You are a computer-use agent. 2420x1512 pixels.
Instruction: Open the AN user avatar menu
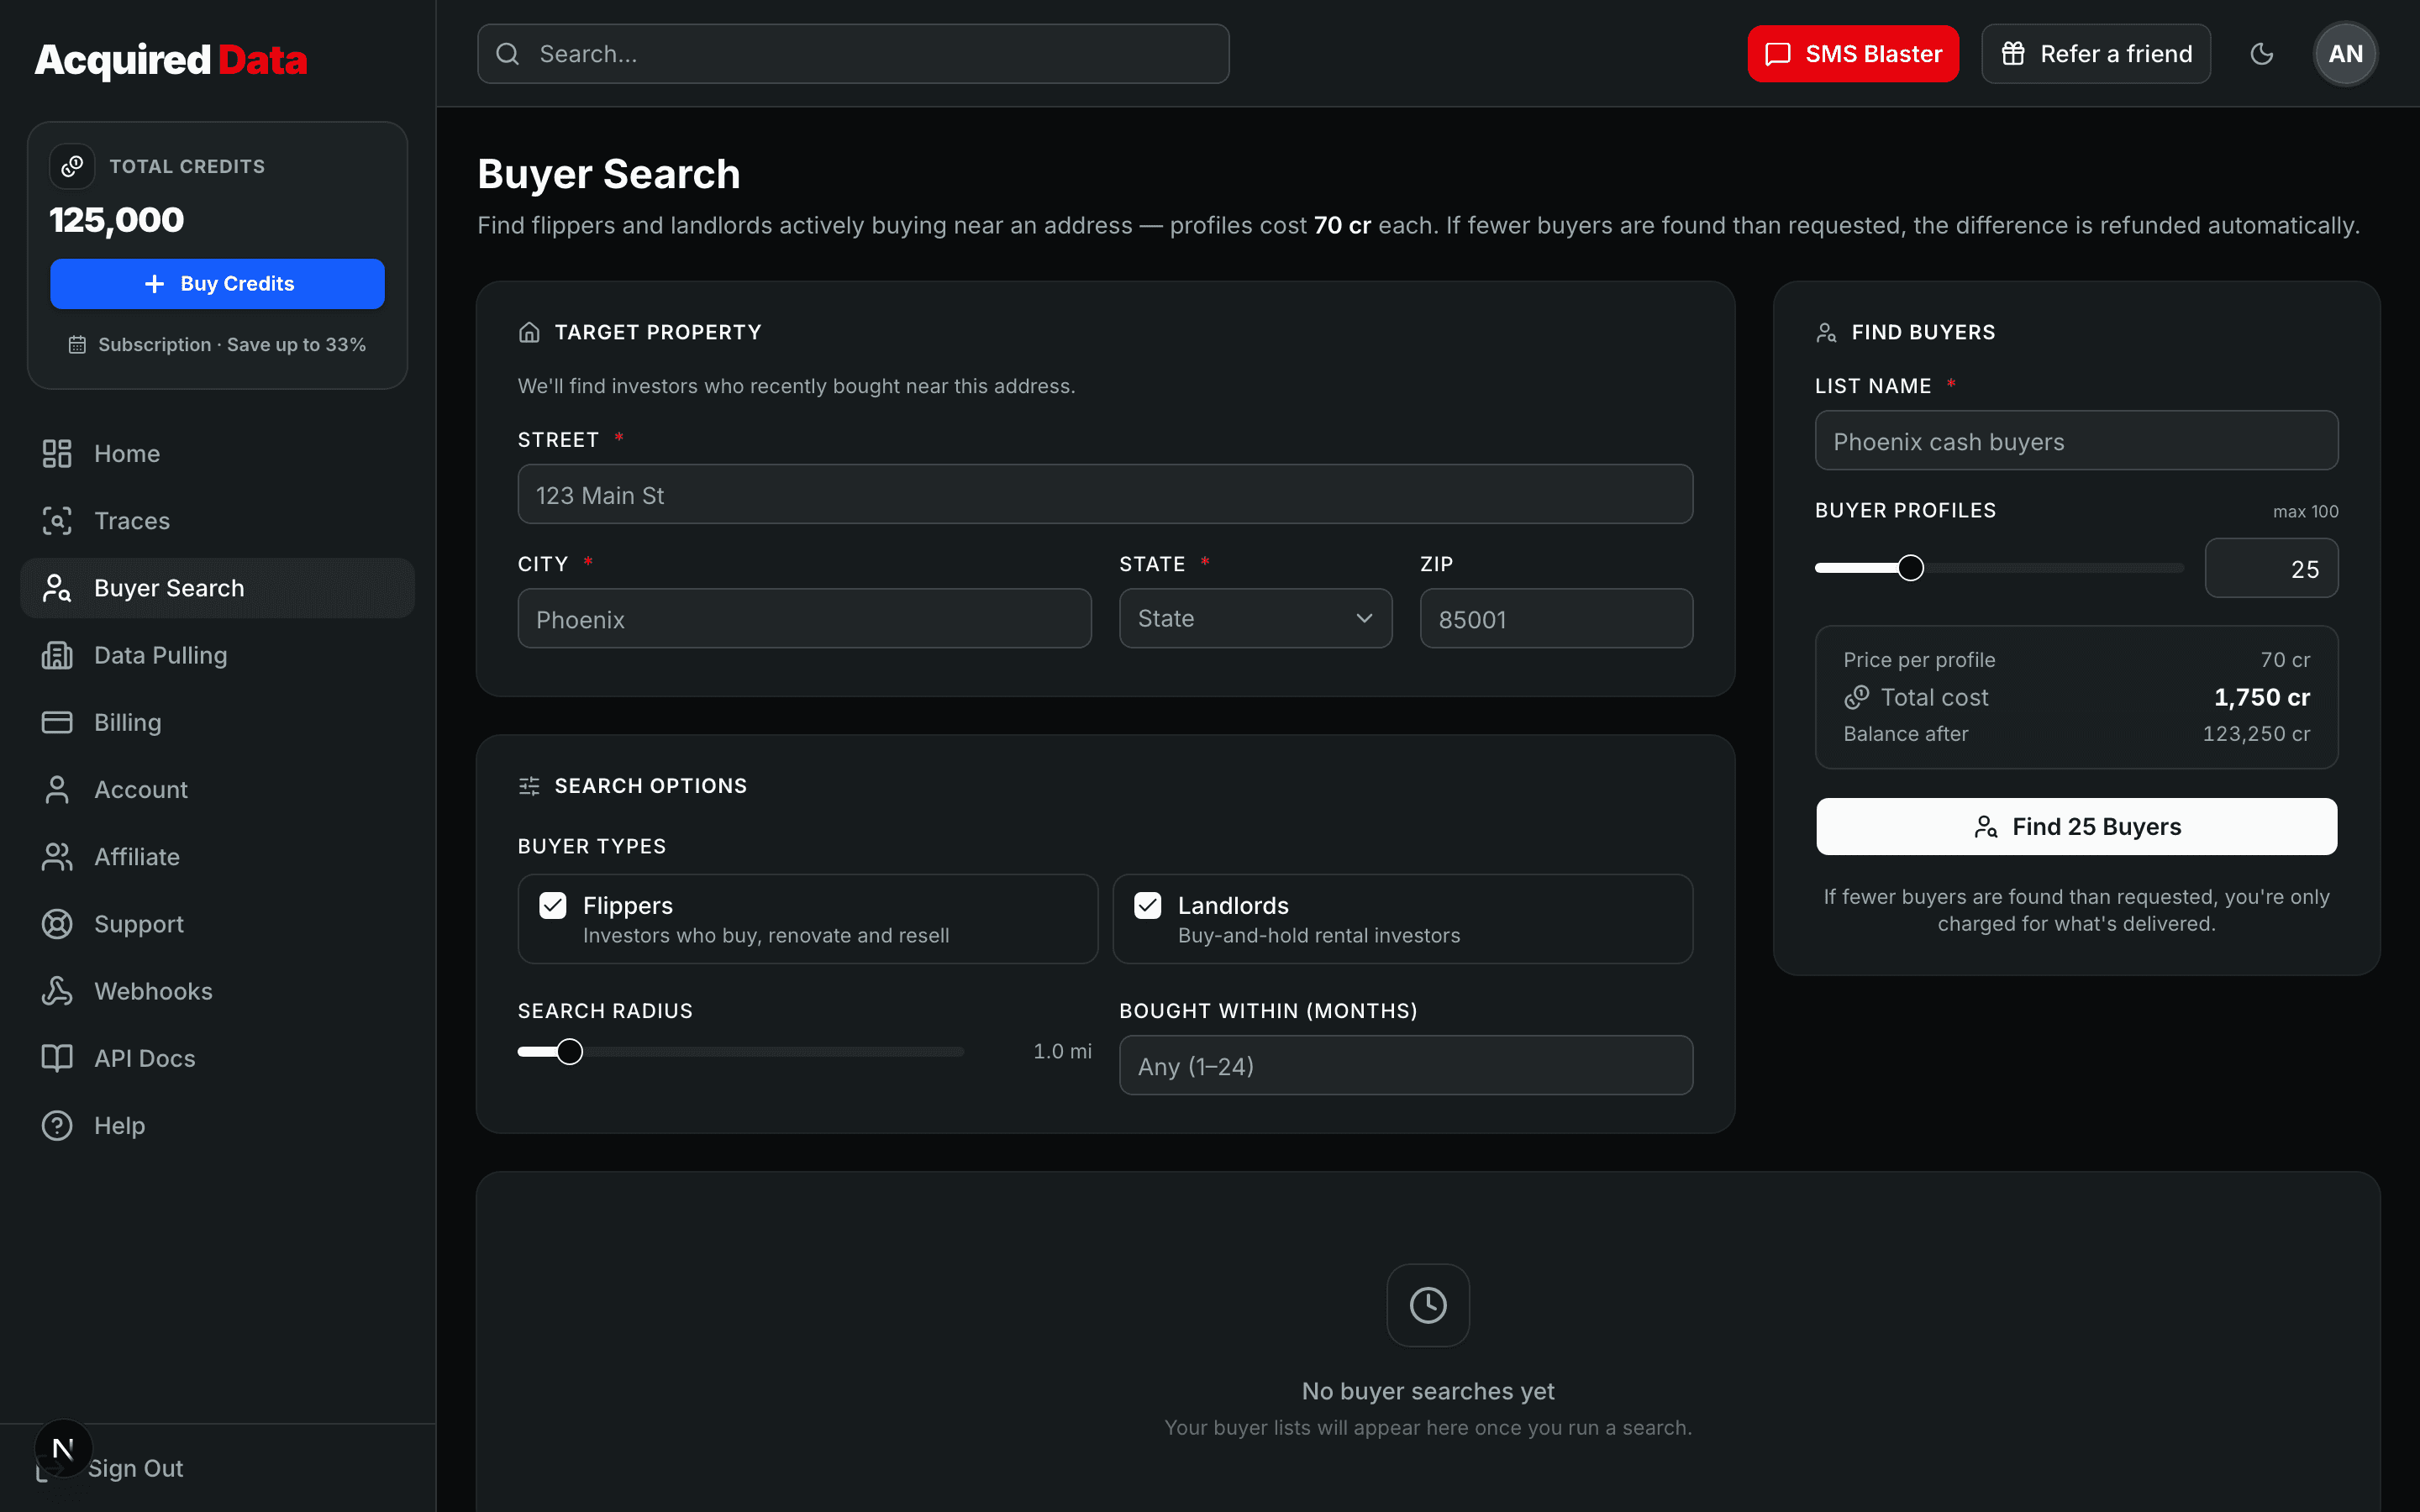2346,54
